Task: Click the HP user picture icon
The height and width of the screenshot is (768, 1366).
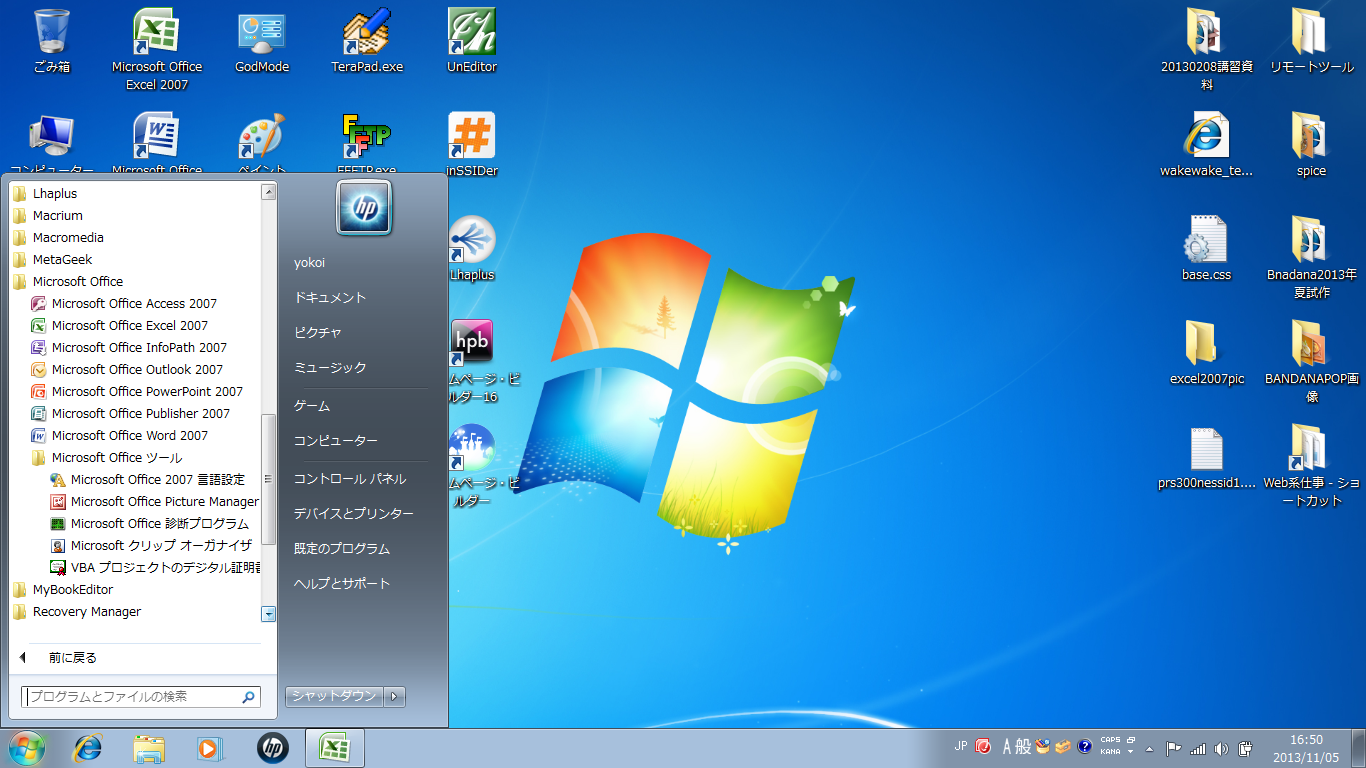Action: tap(364, 207)
